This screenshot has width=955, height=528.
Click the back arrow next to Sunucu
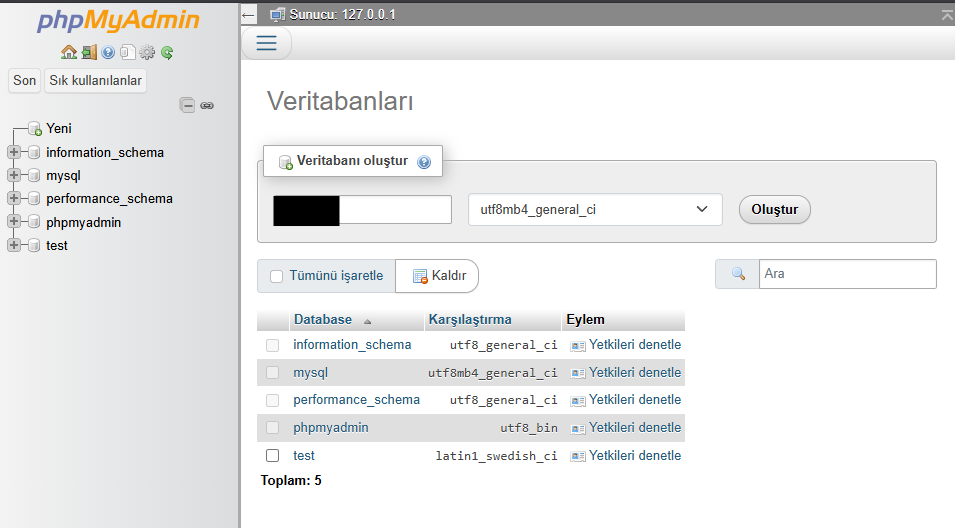[248, 15]
